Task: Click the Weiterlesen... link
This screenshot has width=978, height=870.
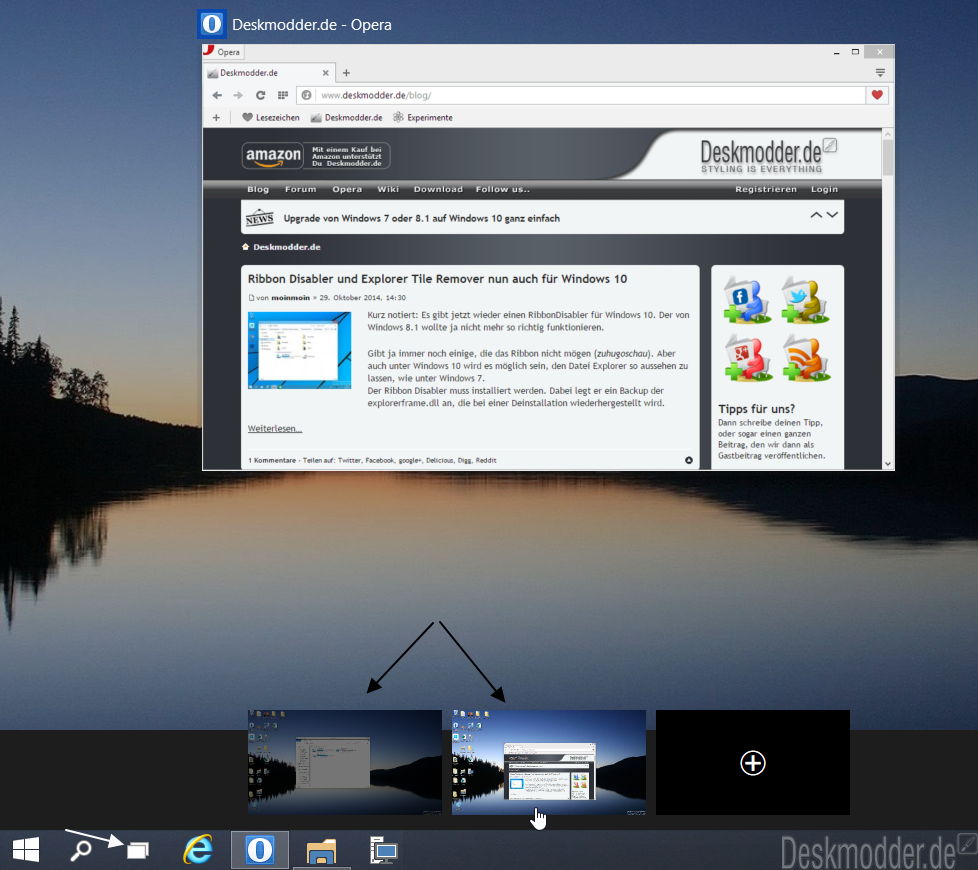Action: [274, 428]
